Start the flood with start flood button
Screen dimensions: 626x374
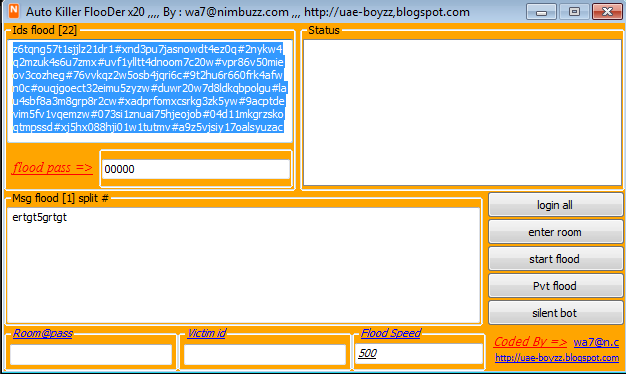click(x=555, y=259)
